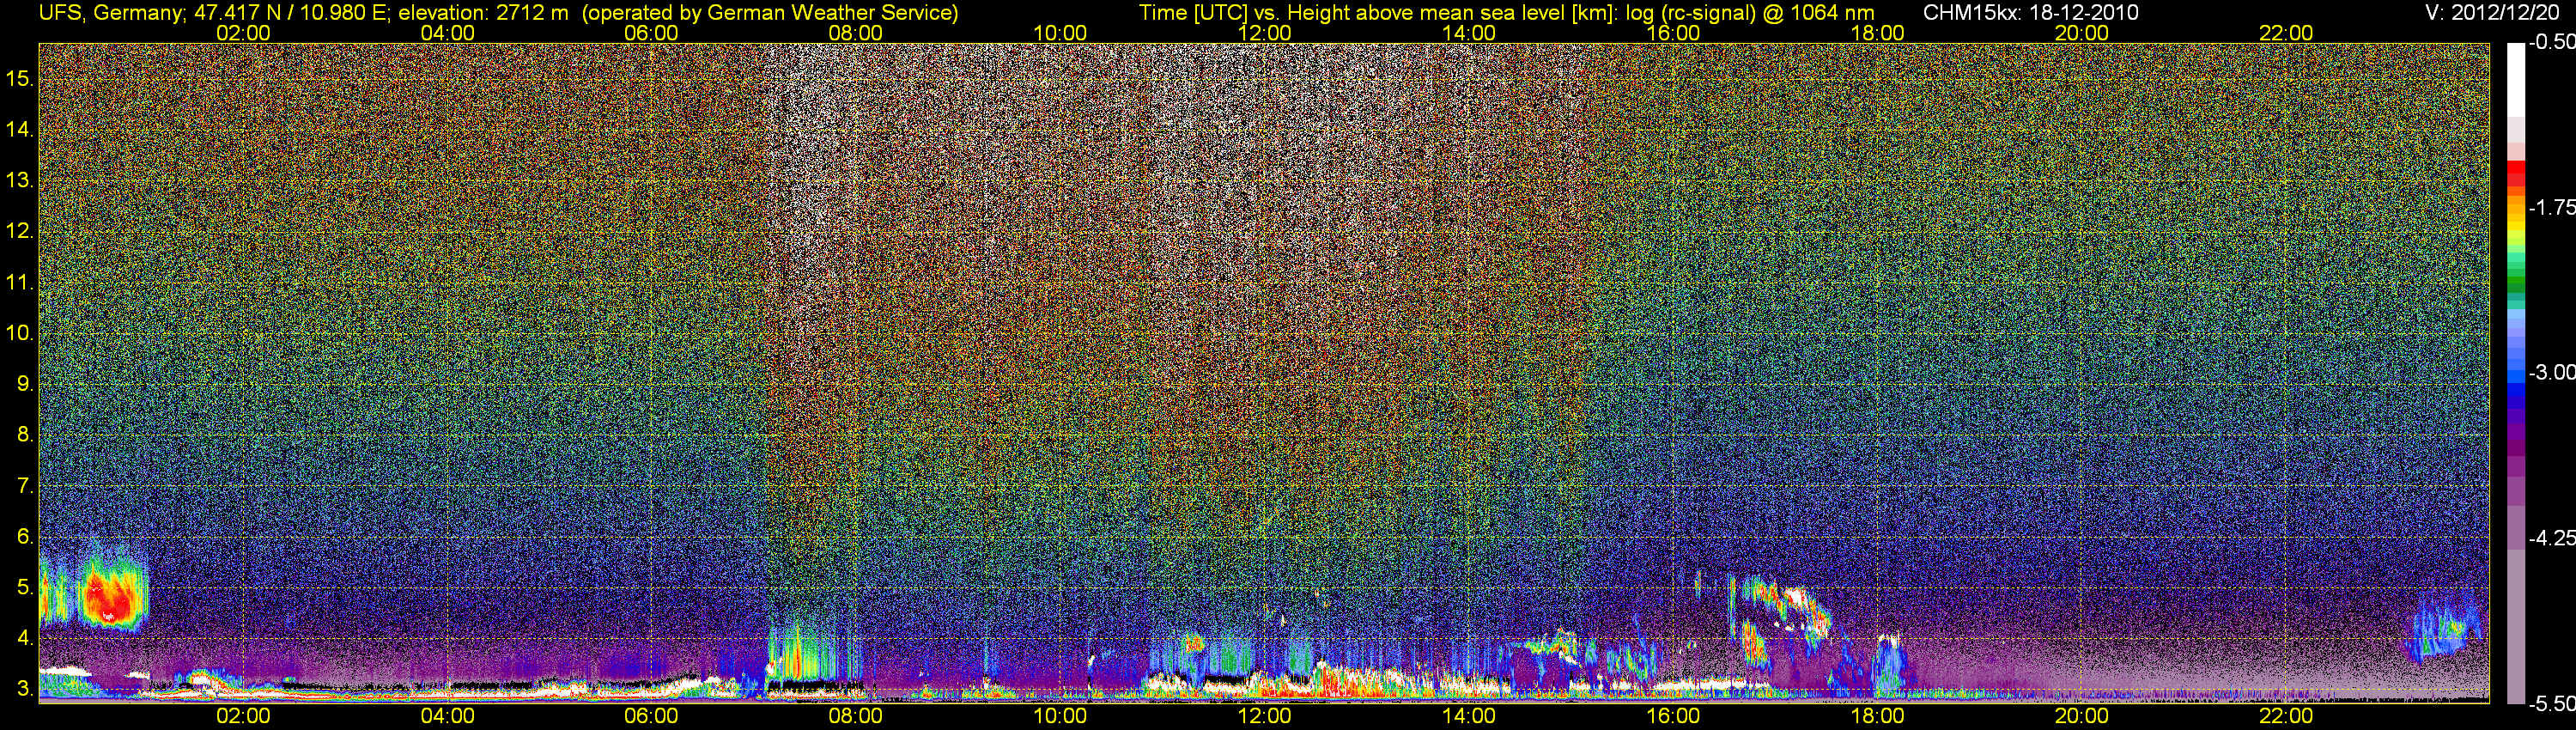The height and width of the screenshot is (730, 2576).
Task: Click the -3.00 color scale value
Action: click(x=2551, y=372)
